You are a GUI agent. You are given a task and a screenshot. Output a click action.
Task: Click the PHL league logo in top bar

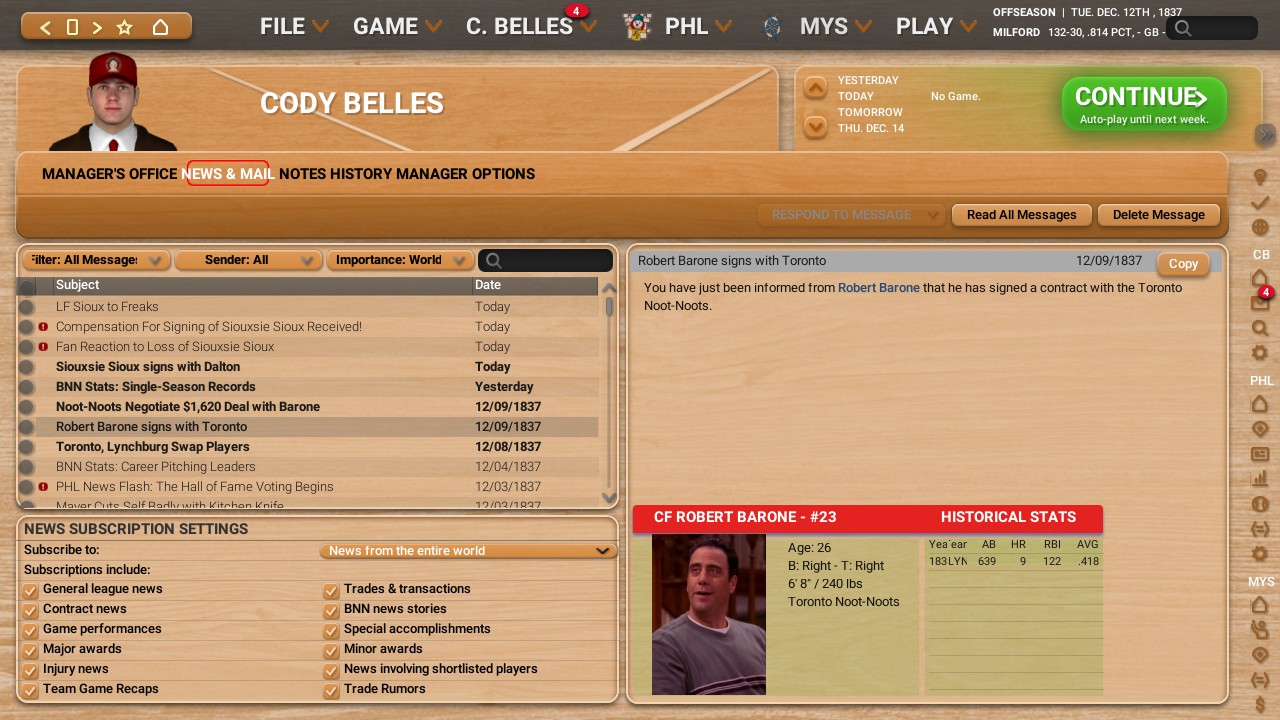tap(637, 26)
